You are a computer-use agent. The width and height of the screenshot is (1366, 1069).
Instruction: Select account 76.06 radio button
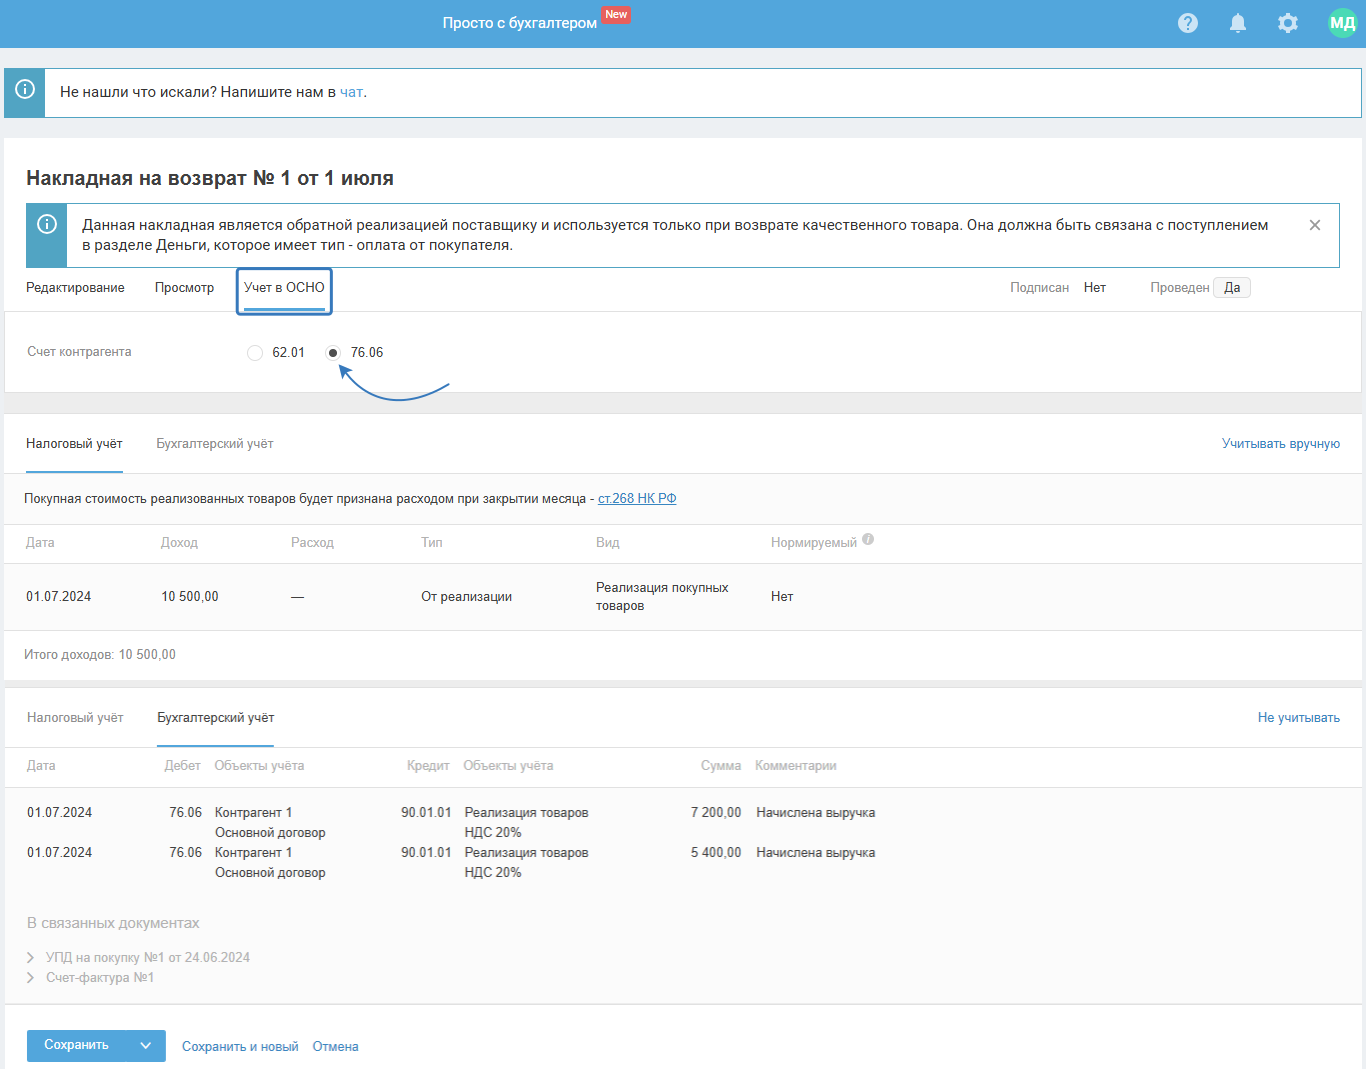[x=334, y=353]
